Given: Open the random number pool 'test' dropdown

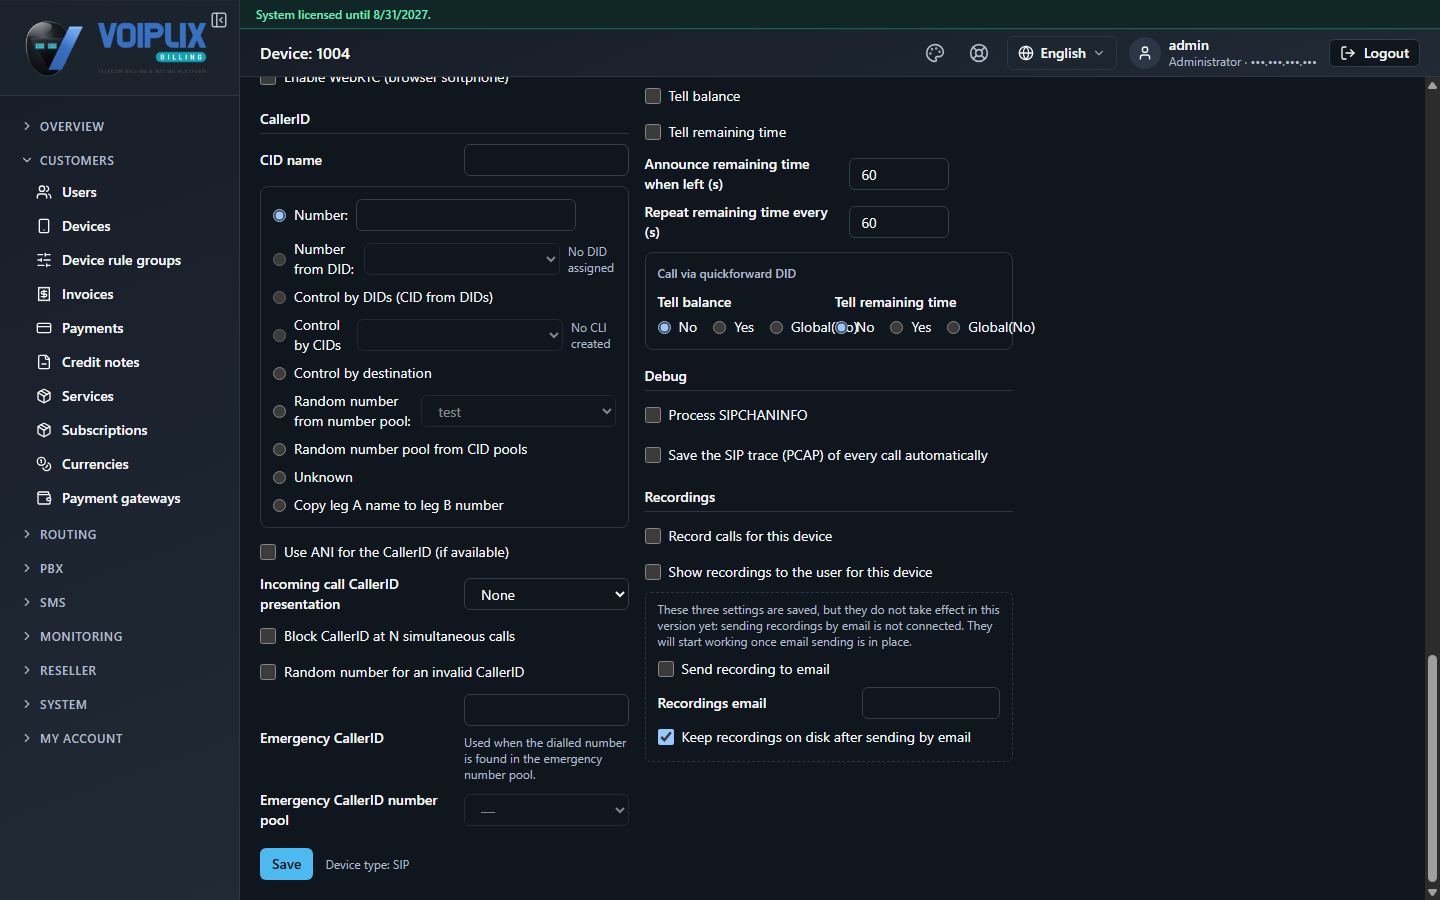Looking at the screenshot, I should point(518,412).
